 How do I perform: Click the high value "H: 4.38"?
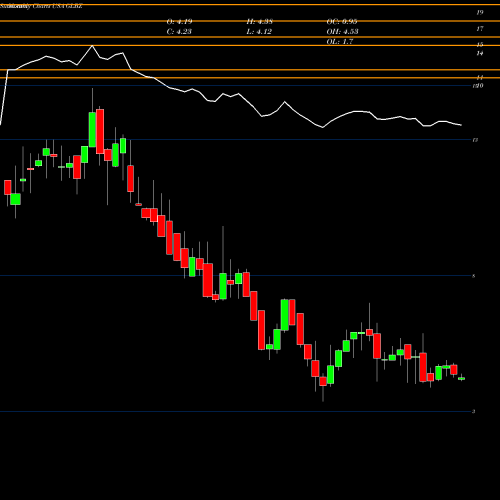260,22
